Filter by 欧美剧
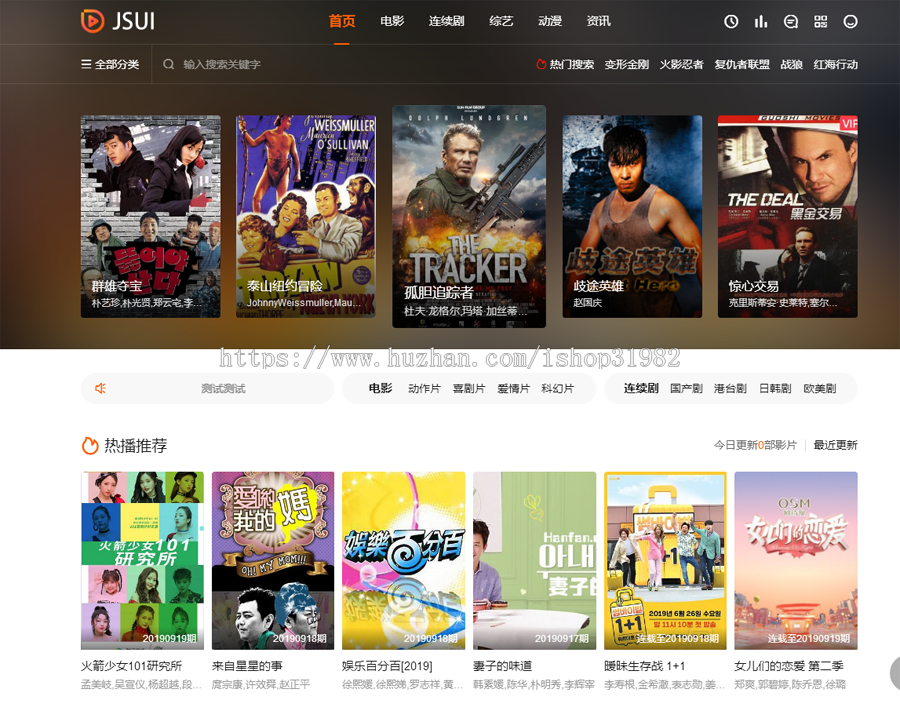Screen dimensions: 900x711 (x=820, y=388)
